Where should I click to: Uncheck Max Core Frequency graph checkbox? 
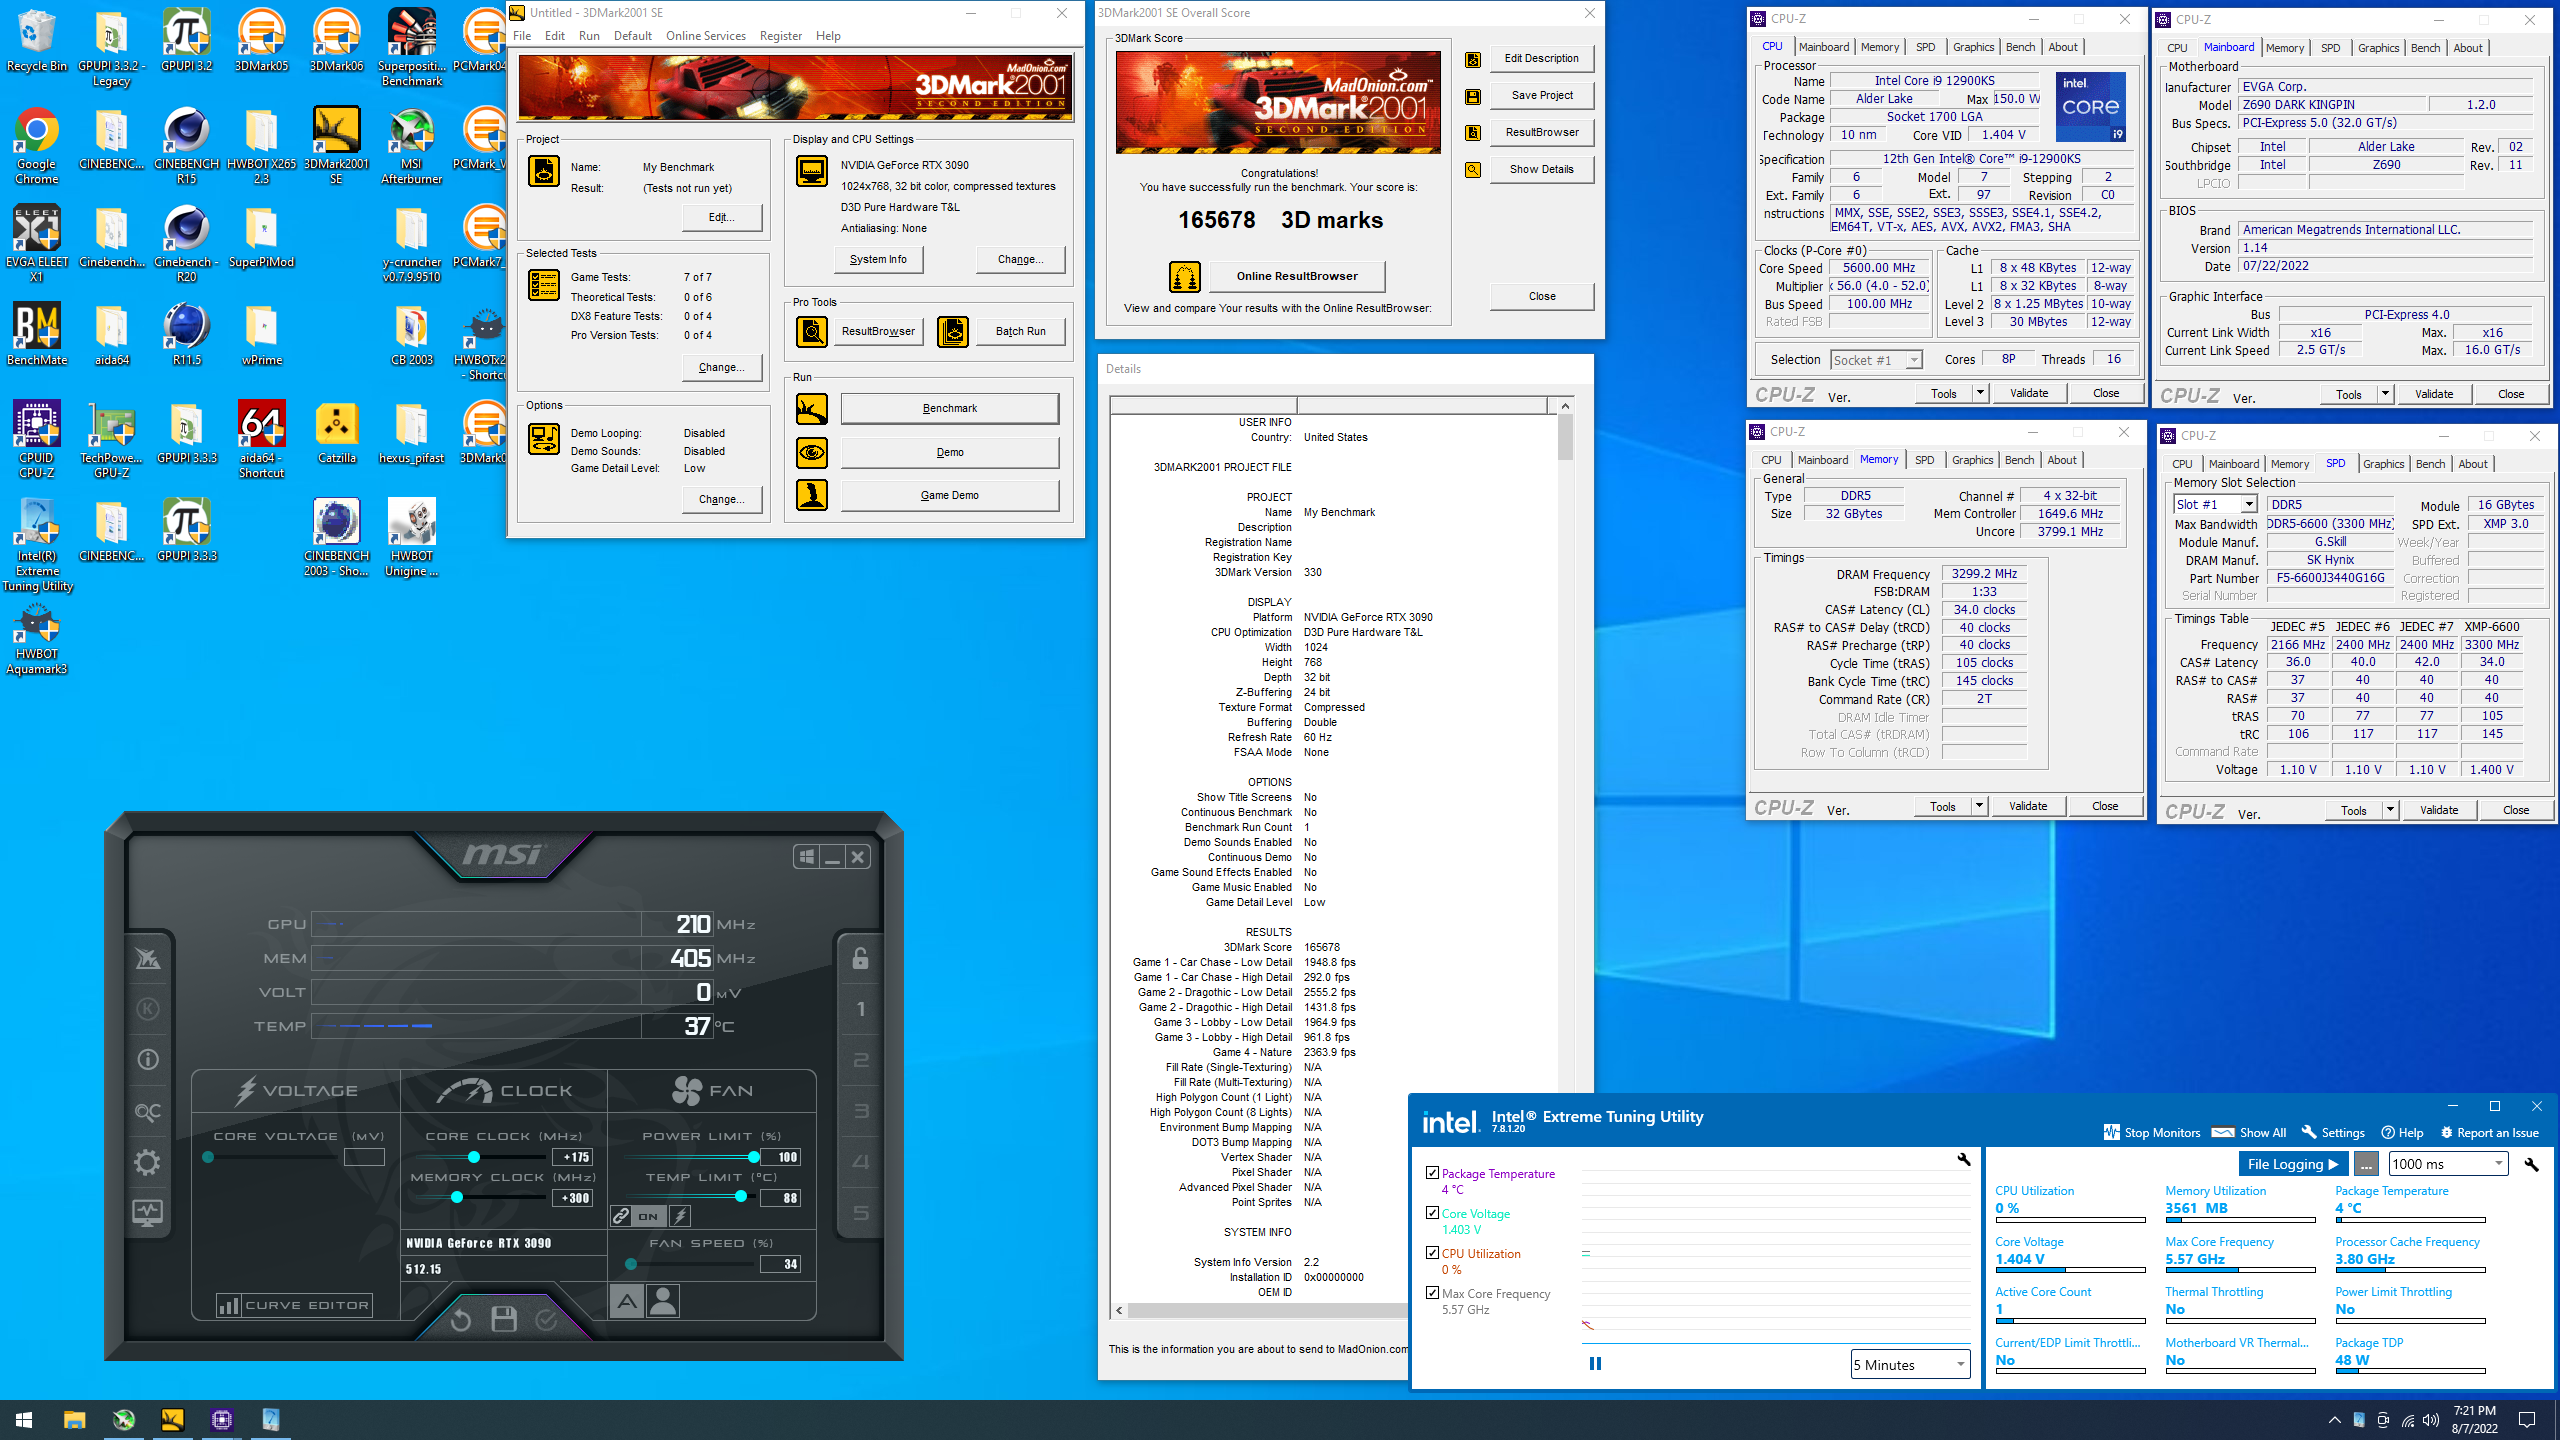(1432, 1293)
